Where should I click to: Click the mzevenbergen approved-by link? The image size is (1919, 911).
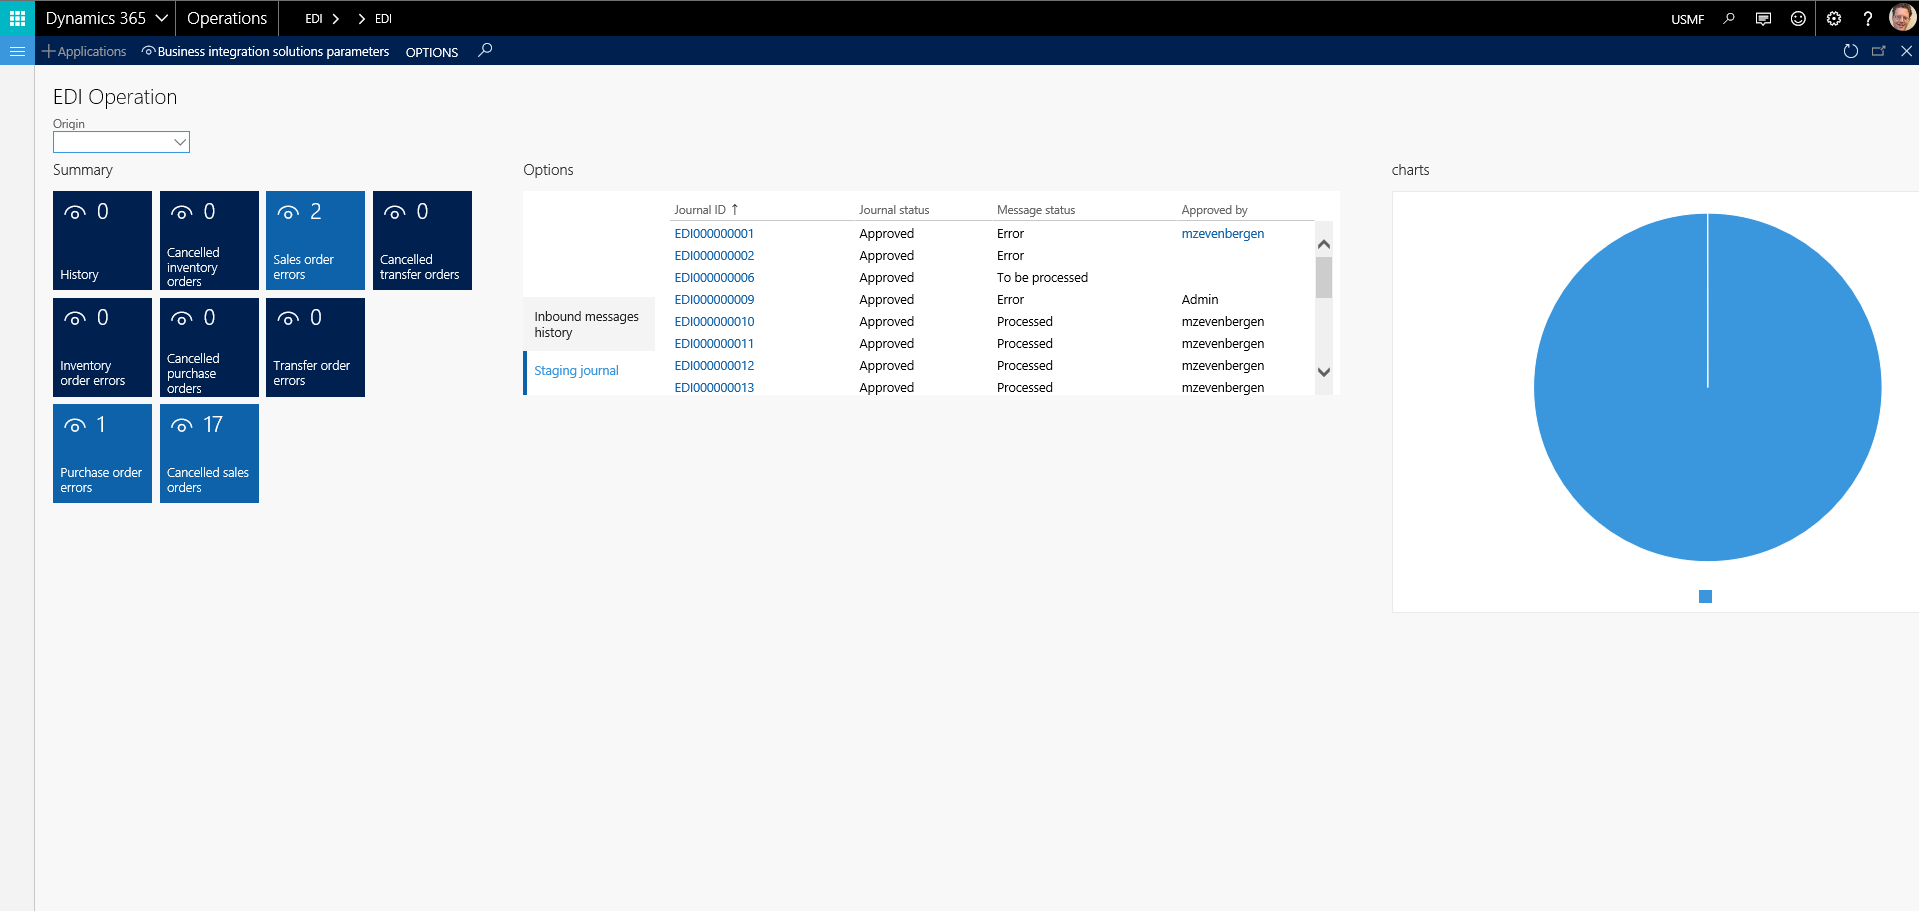1222,233
